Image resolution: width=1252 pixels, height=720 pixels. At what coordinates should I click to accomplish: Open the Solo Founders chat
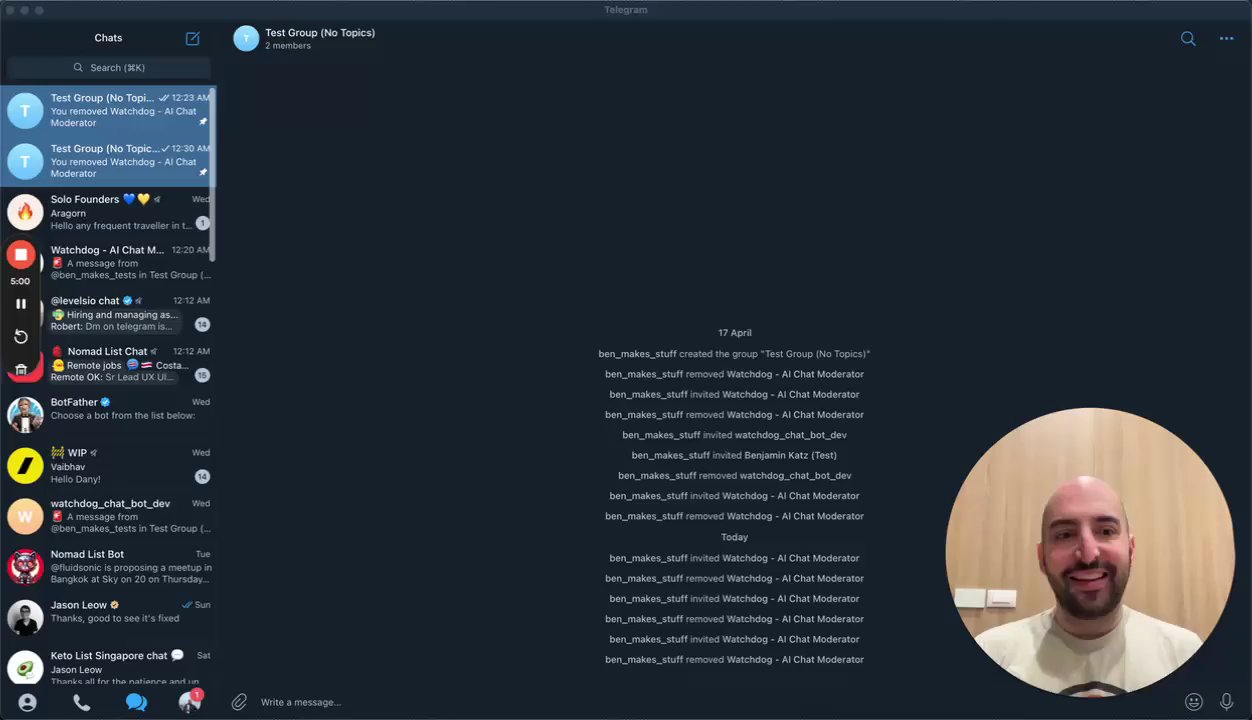click(108, 212)
